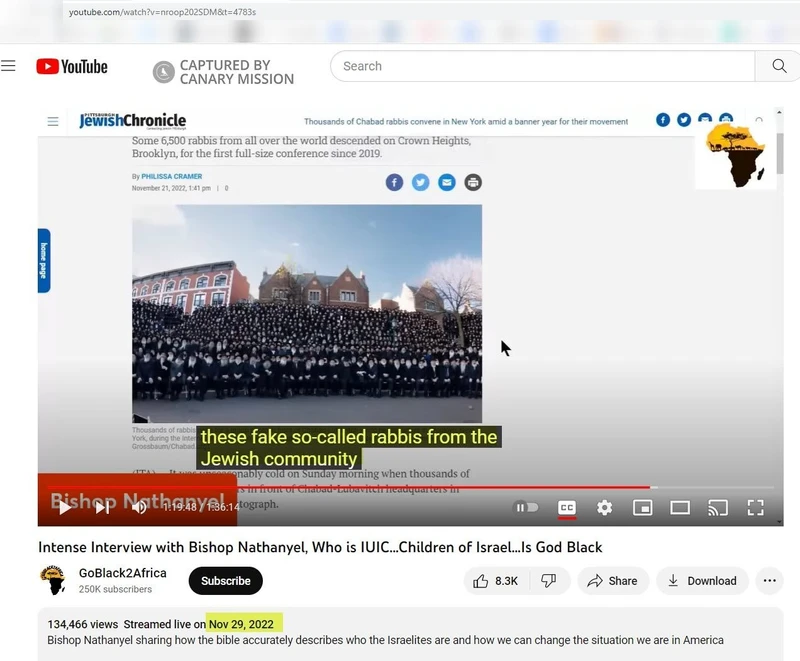The height and width of the screenshot is (661, 800).
Task: Cast the video to a device
Action: (x=718, y=508)
